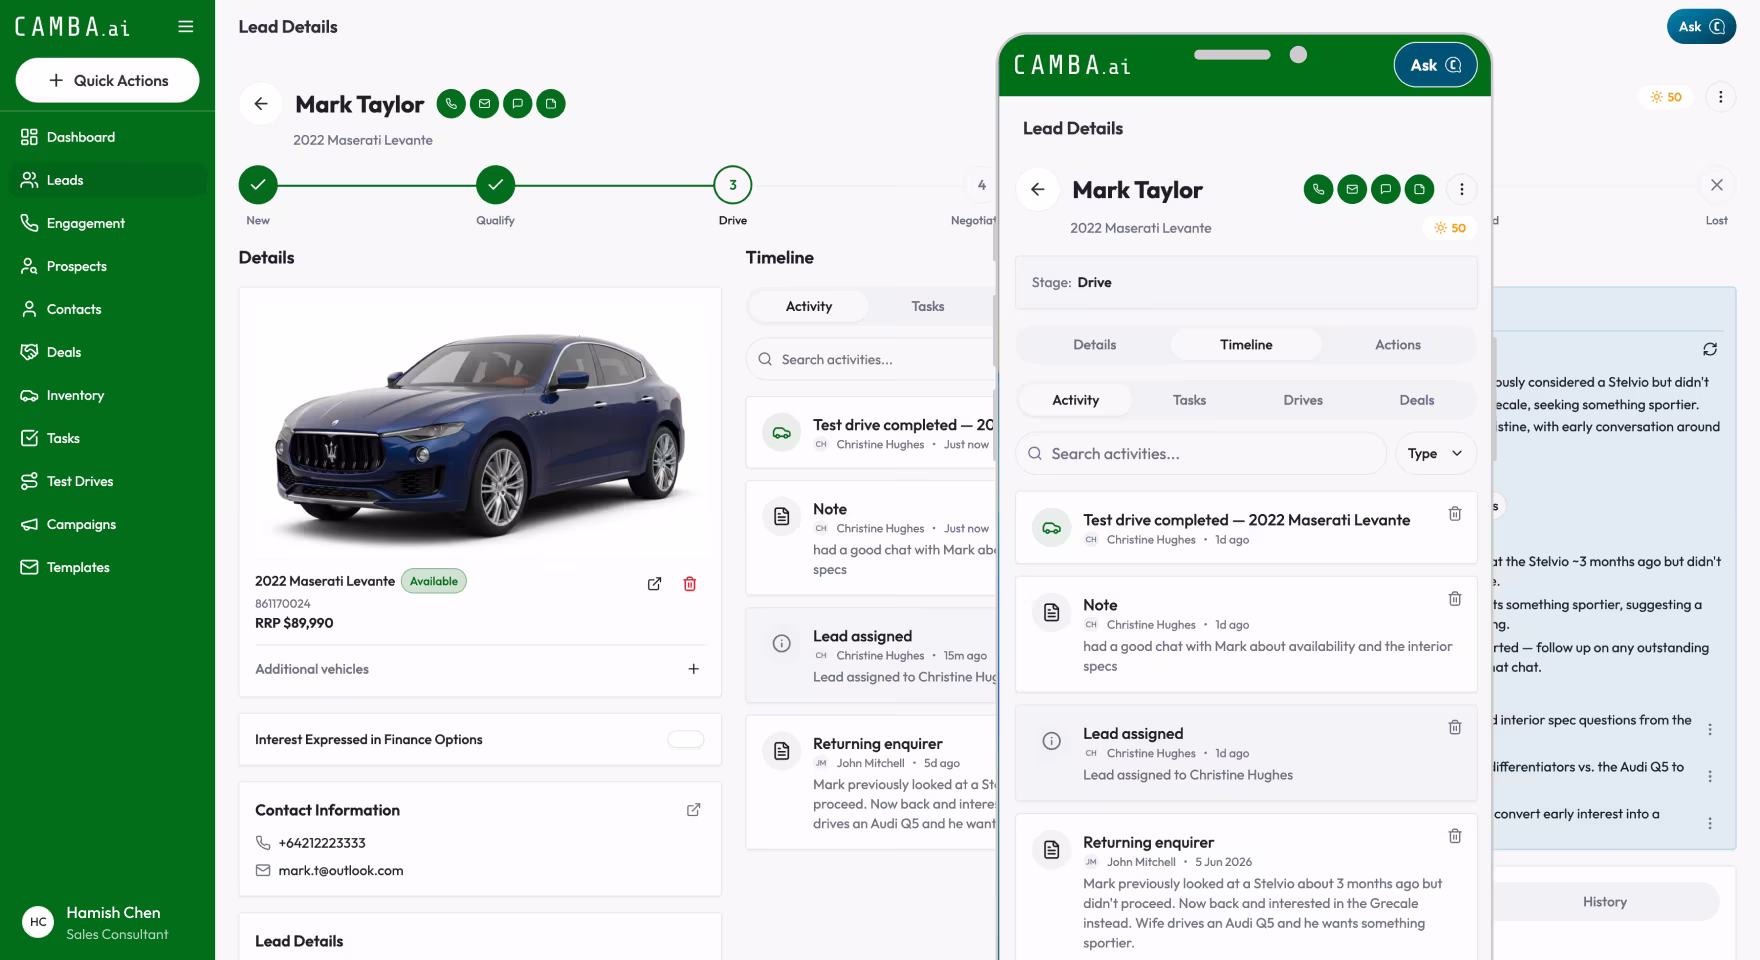
Task: Click the document icon beside Mark Taylor in desktop view
Action: 551,103
